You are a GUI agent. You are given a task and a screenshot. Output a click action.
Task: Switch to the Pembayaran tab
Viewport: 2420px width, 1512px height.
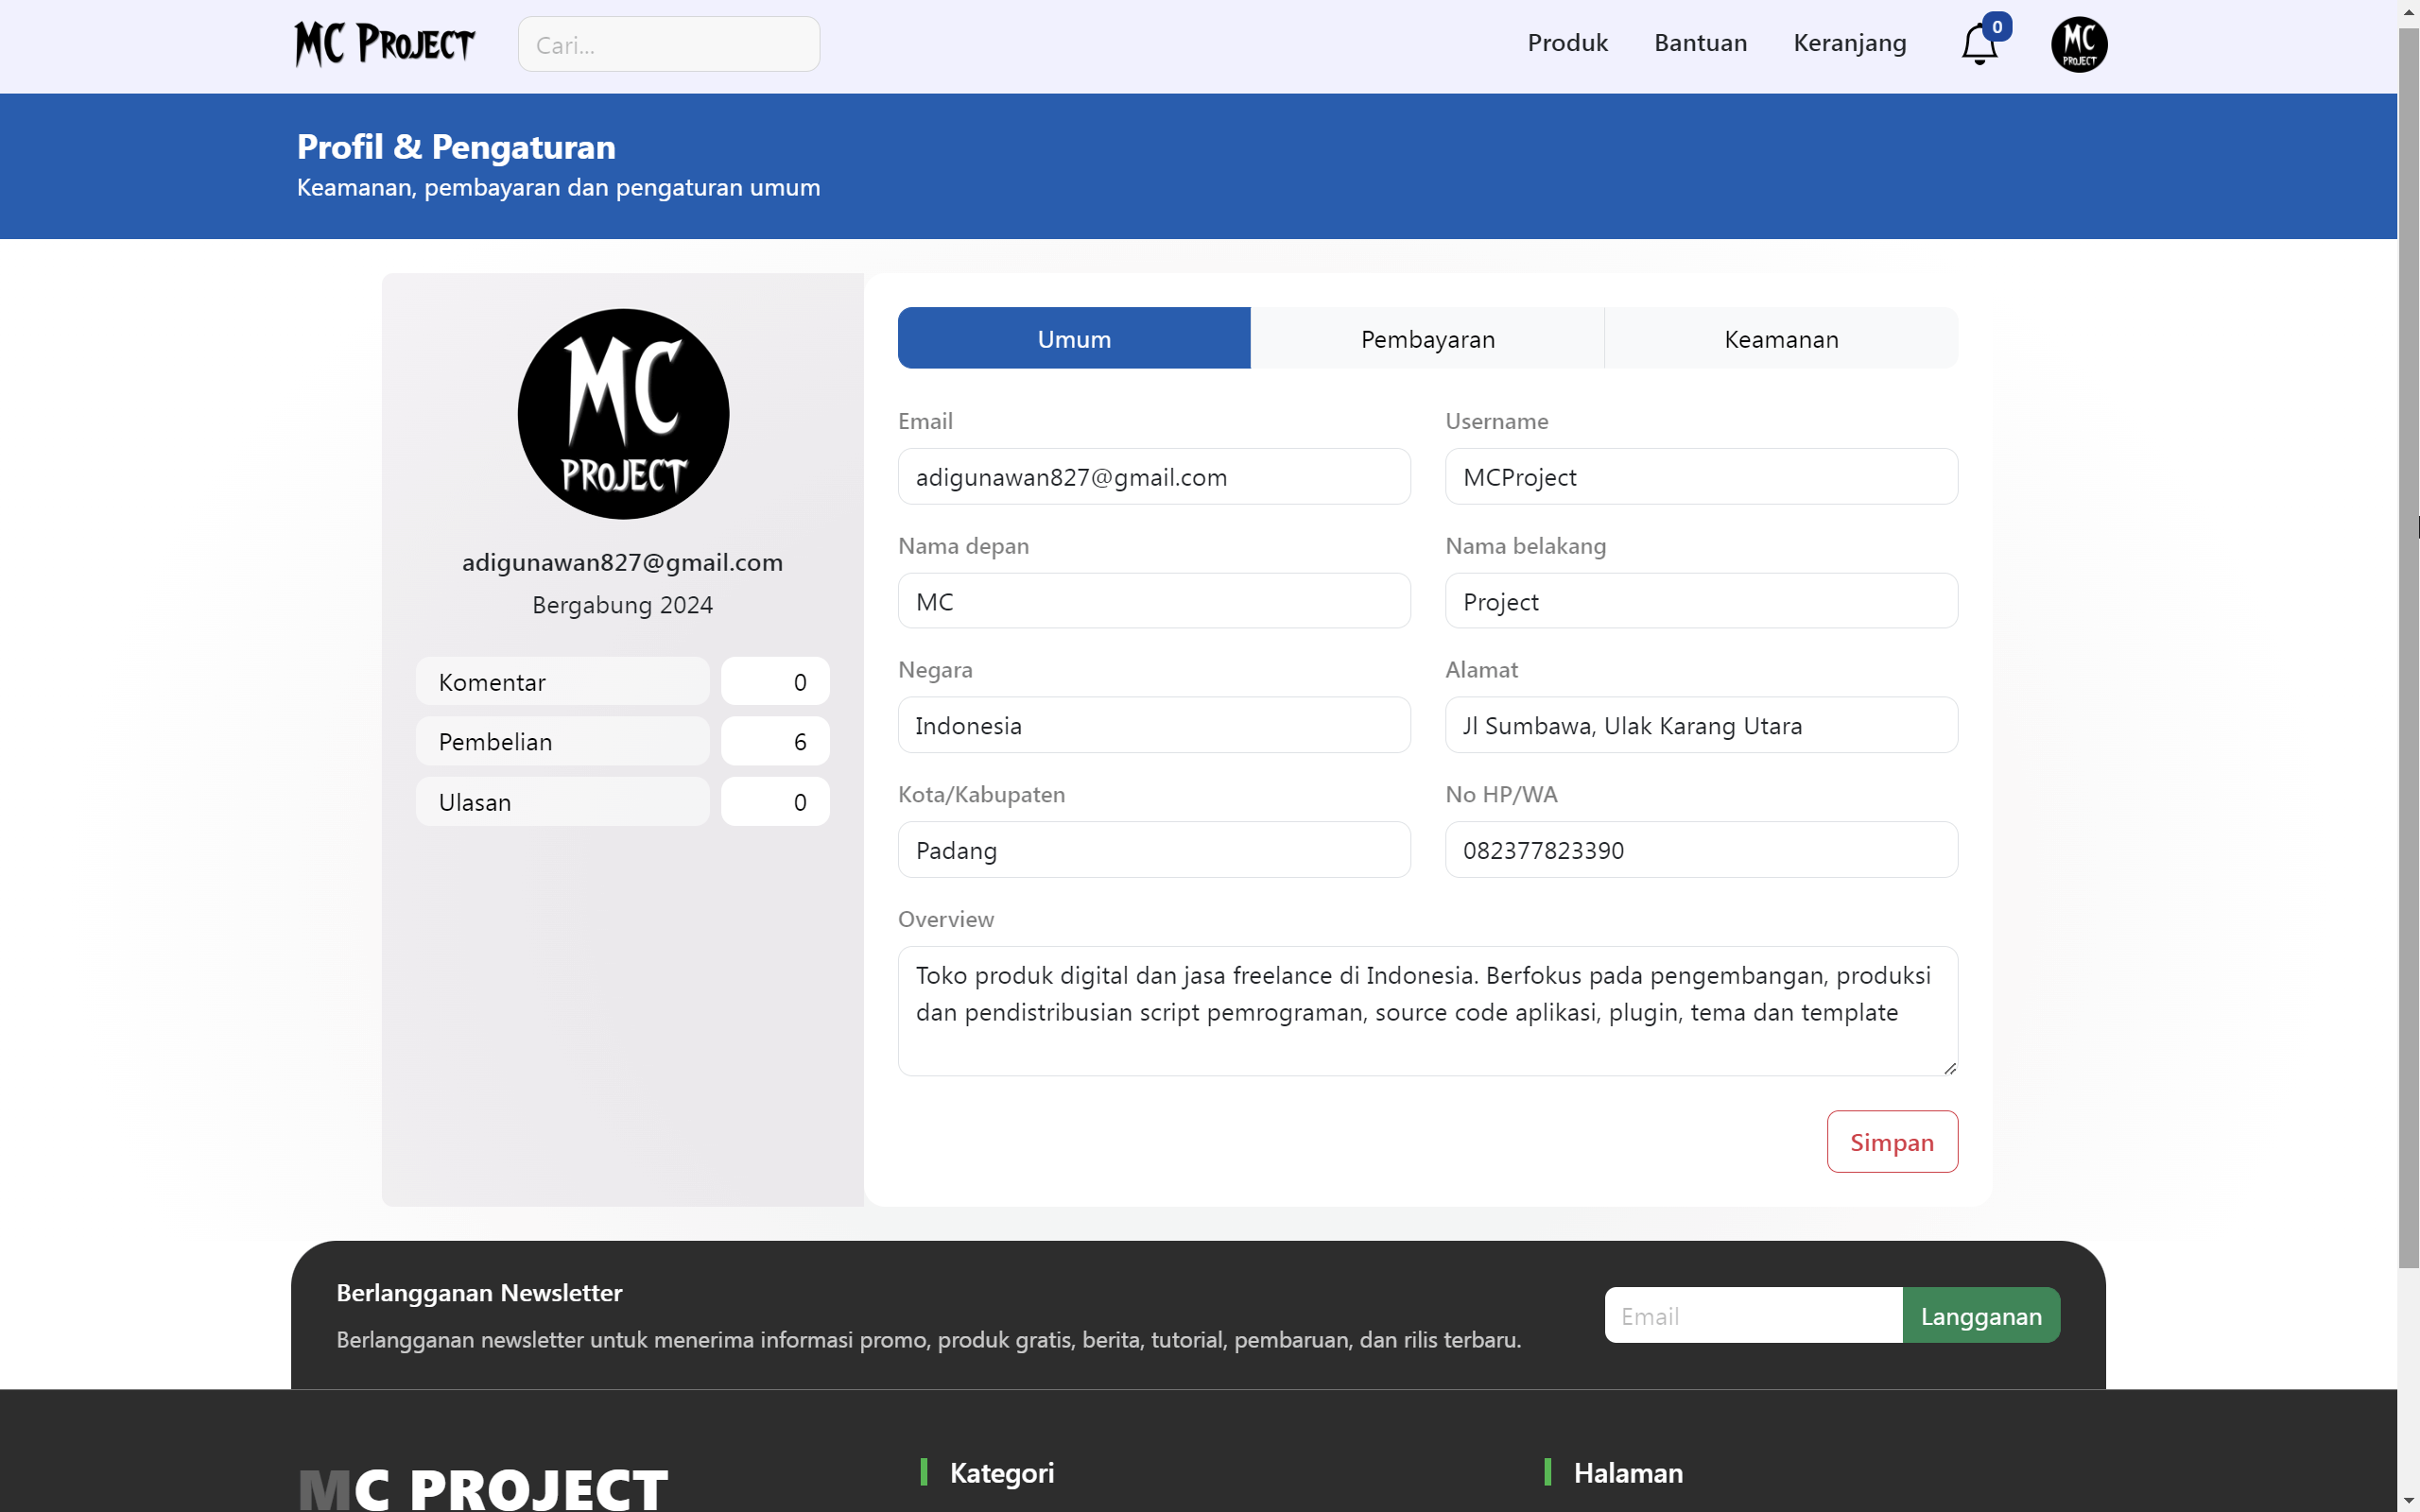pyautogui.click(x=1427, y=338)
